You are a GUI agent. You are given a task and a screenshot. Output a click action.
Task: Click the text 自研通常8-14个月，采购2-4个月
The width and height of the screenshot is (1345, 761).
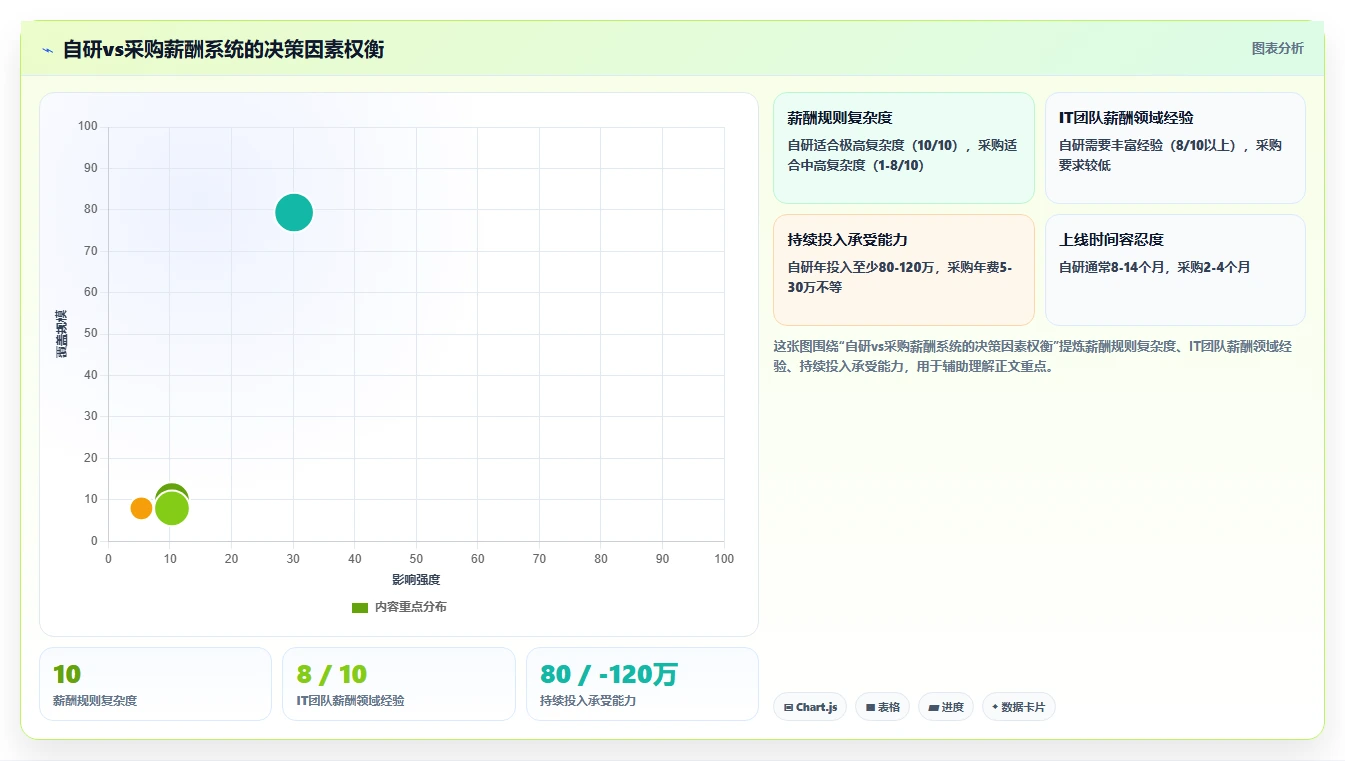coord(1155,267)
